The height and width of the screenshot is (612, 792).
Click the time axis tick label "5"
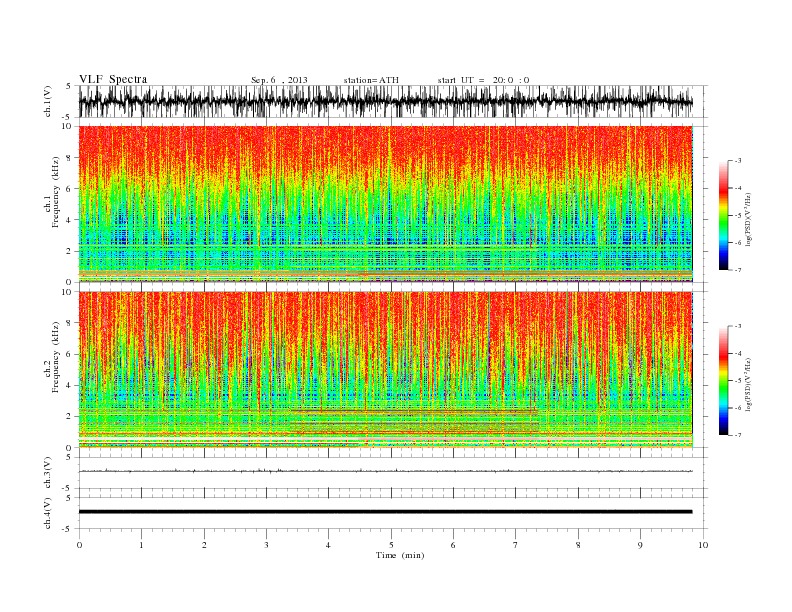point(391,545)
